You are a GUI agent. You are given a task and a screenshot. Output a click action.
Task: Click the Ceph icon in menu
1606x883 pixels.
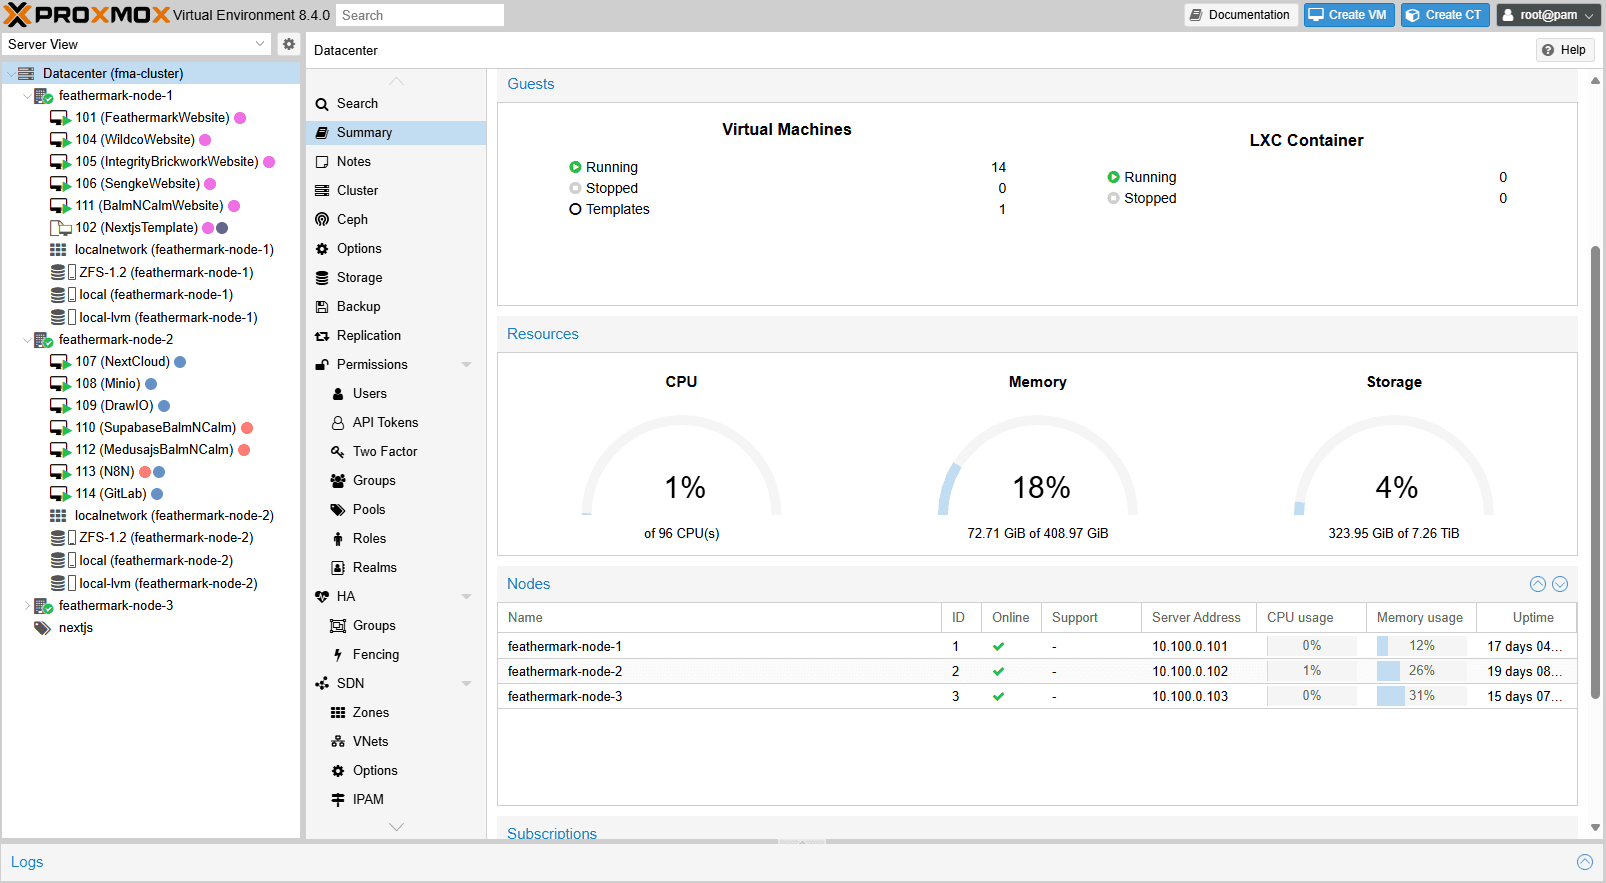click(x=322, y=220)
